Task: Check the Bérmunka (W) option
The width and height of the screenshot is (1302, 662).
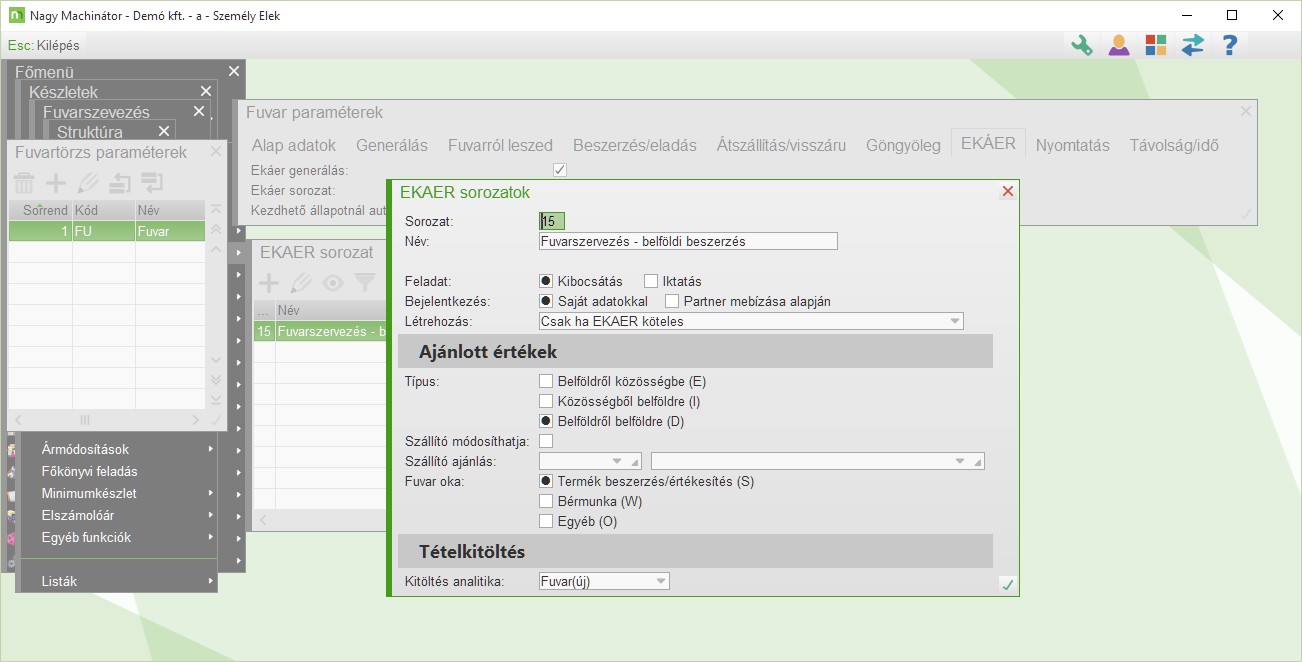Action: 546,501
